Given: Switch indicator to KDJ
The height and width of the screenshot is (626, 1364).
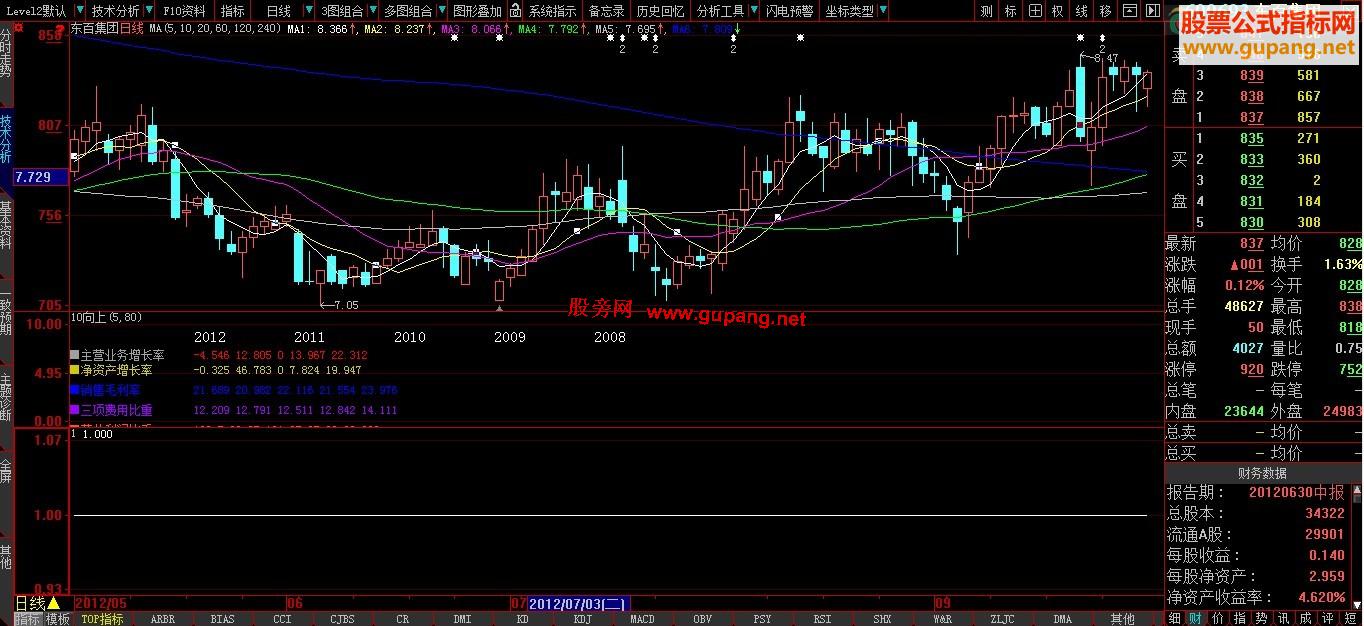Looking at the screenshot, I should [x=582, y=619].
